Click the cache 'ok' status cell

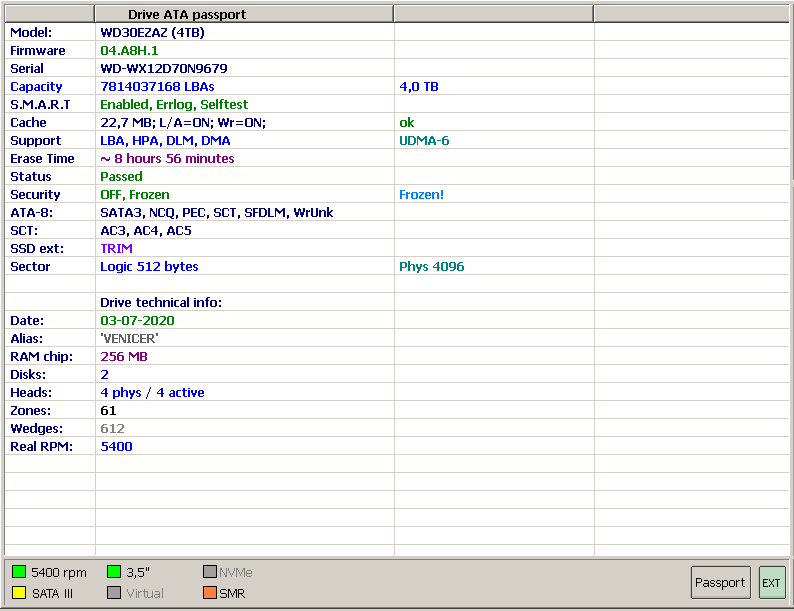407,123
